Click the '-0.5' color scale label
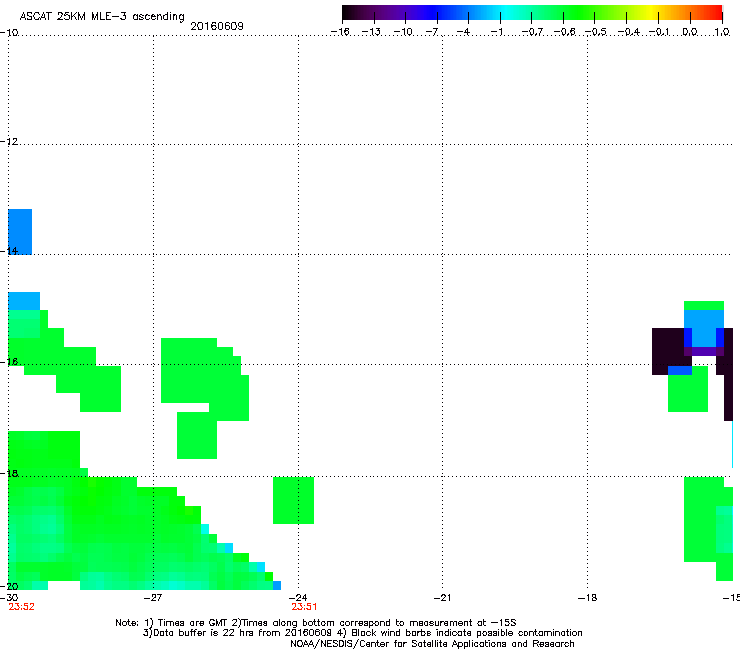 tap(596, 32)
